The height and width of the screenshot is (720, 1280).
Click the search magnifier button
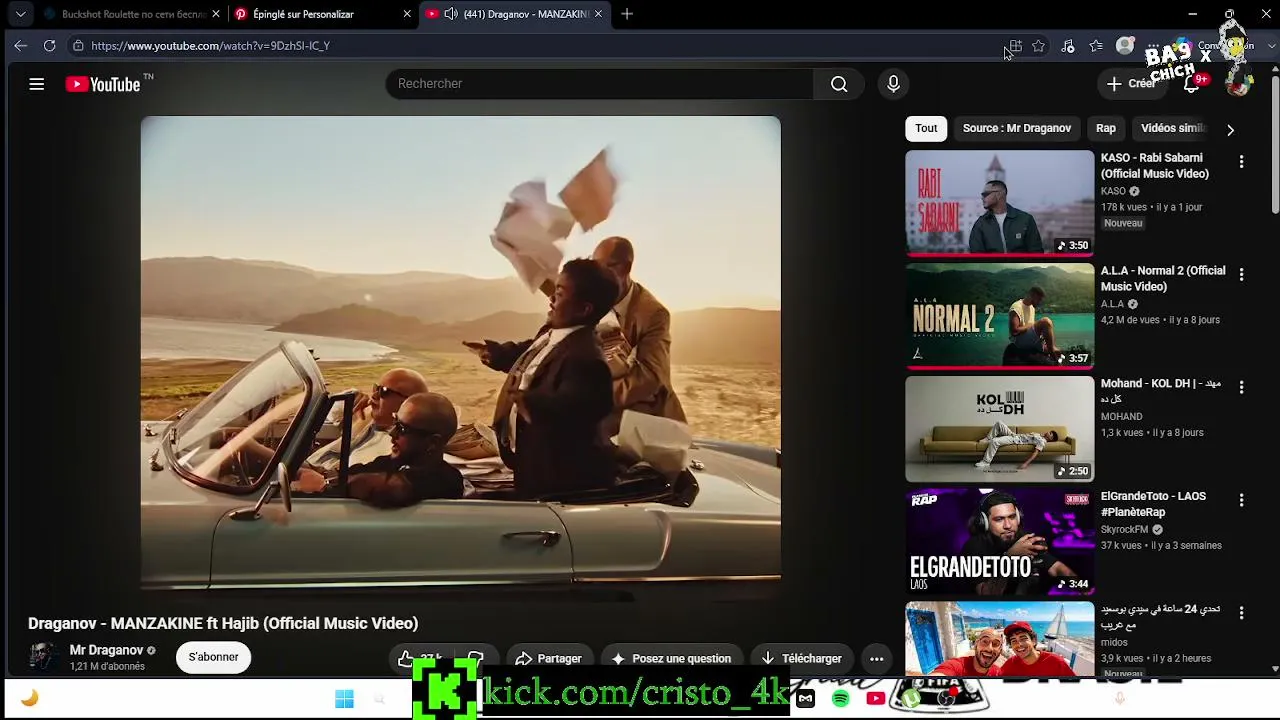[x=839, y=84]
